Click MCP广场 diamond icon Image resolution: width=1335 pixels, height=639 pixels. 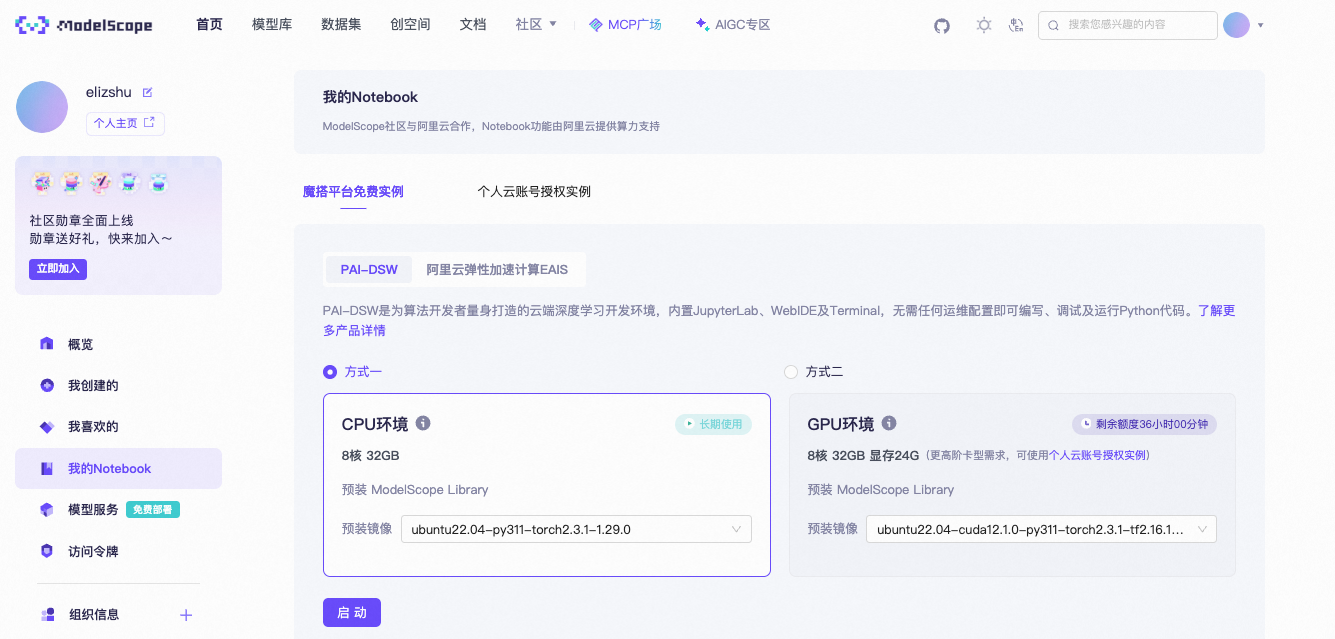596,25
